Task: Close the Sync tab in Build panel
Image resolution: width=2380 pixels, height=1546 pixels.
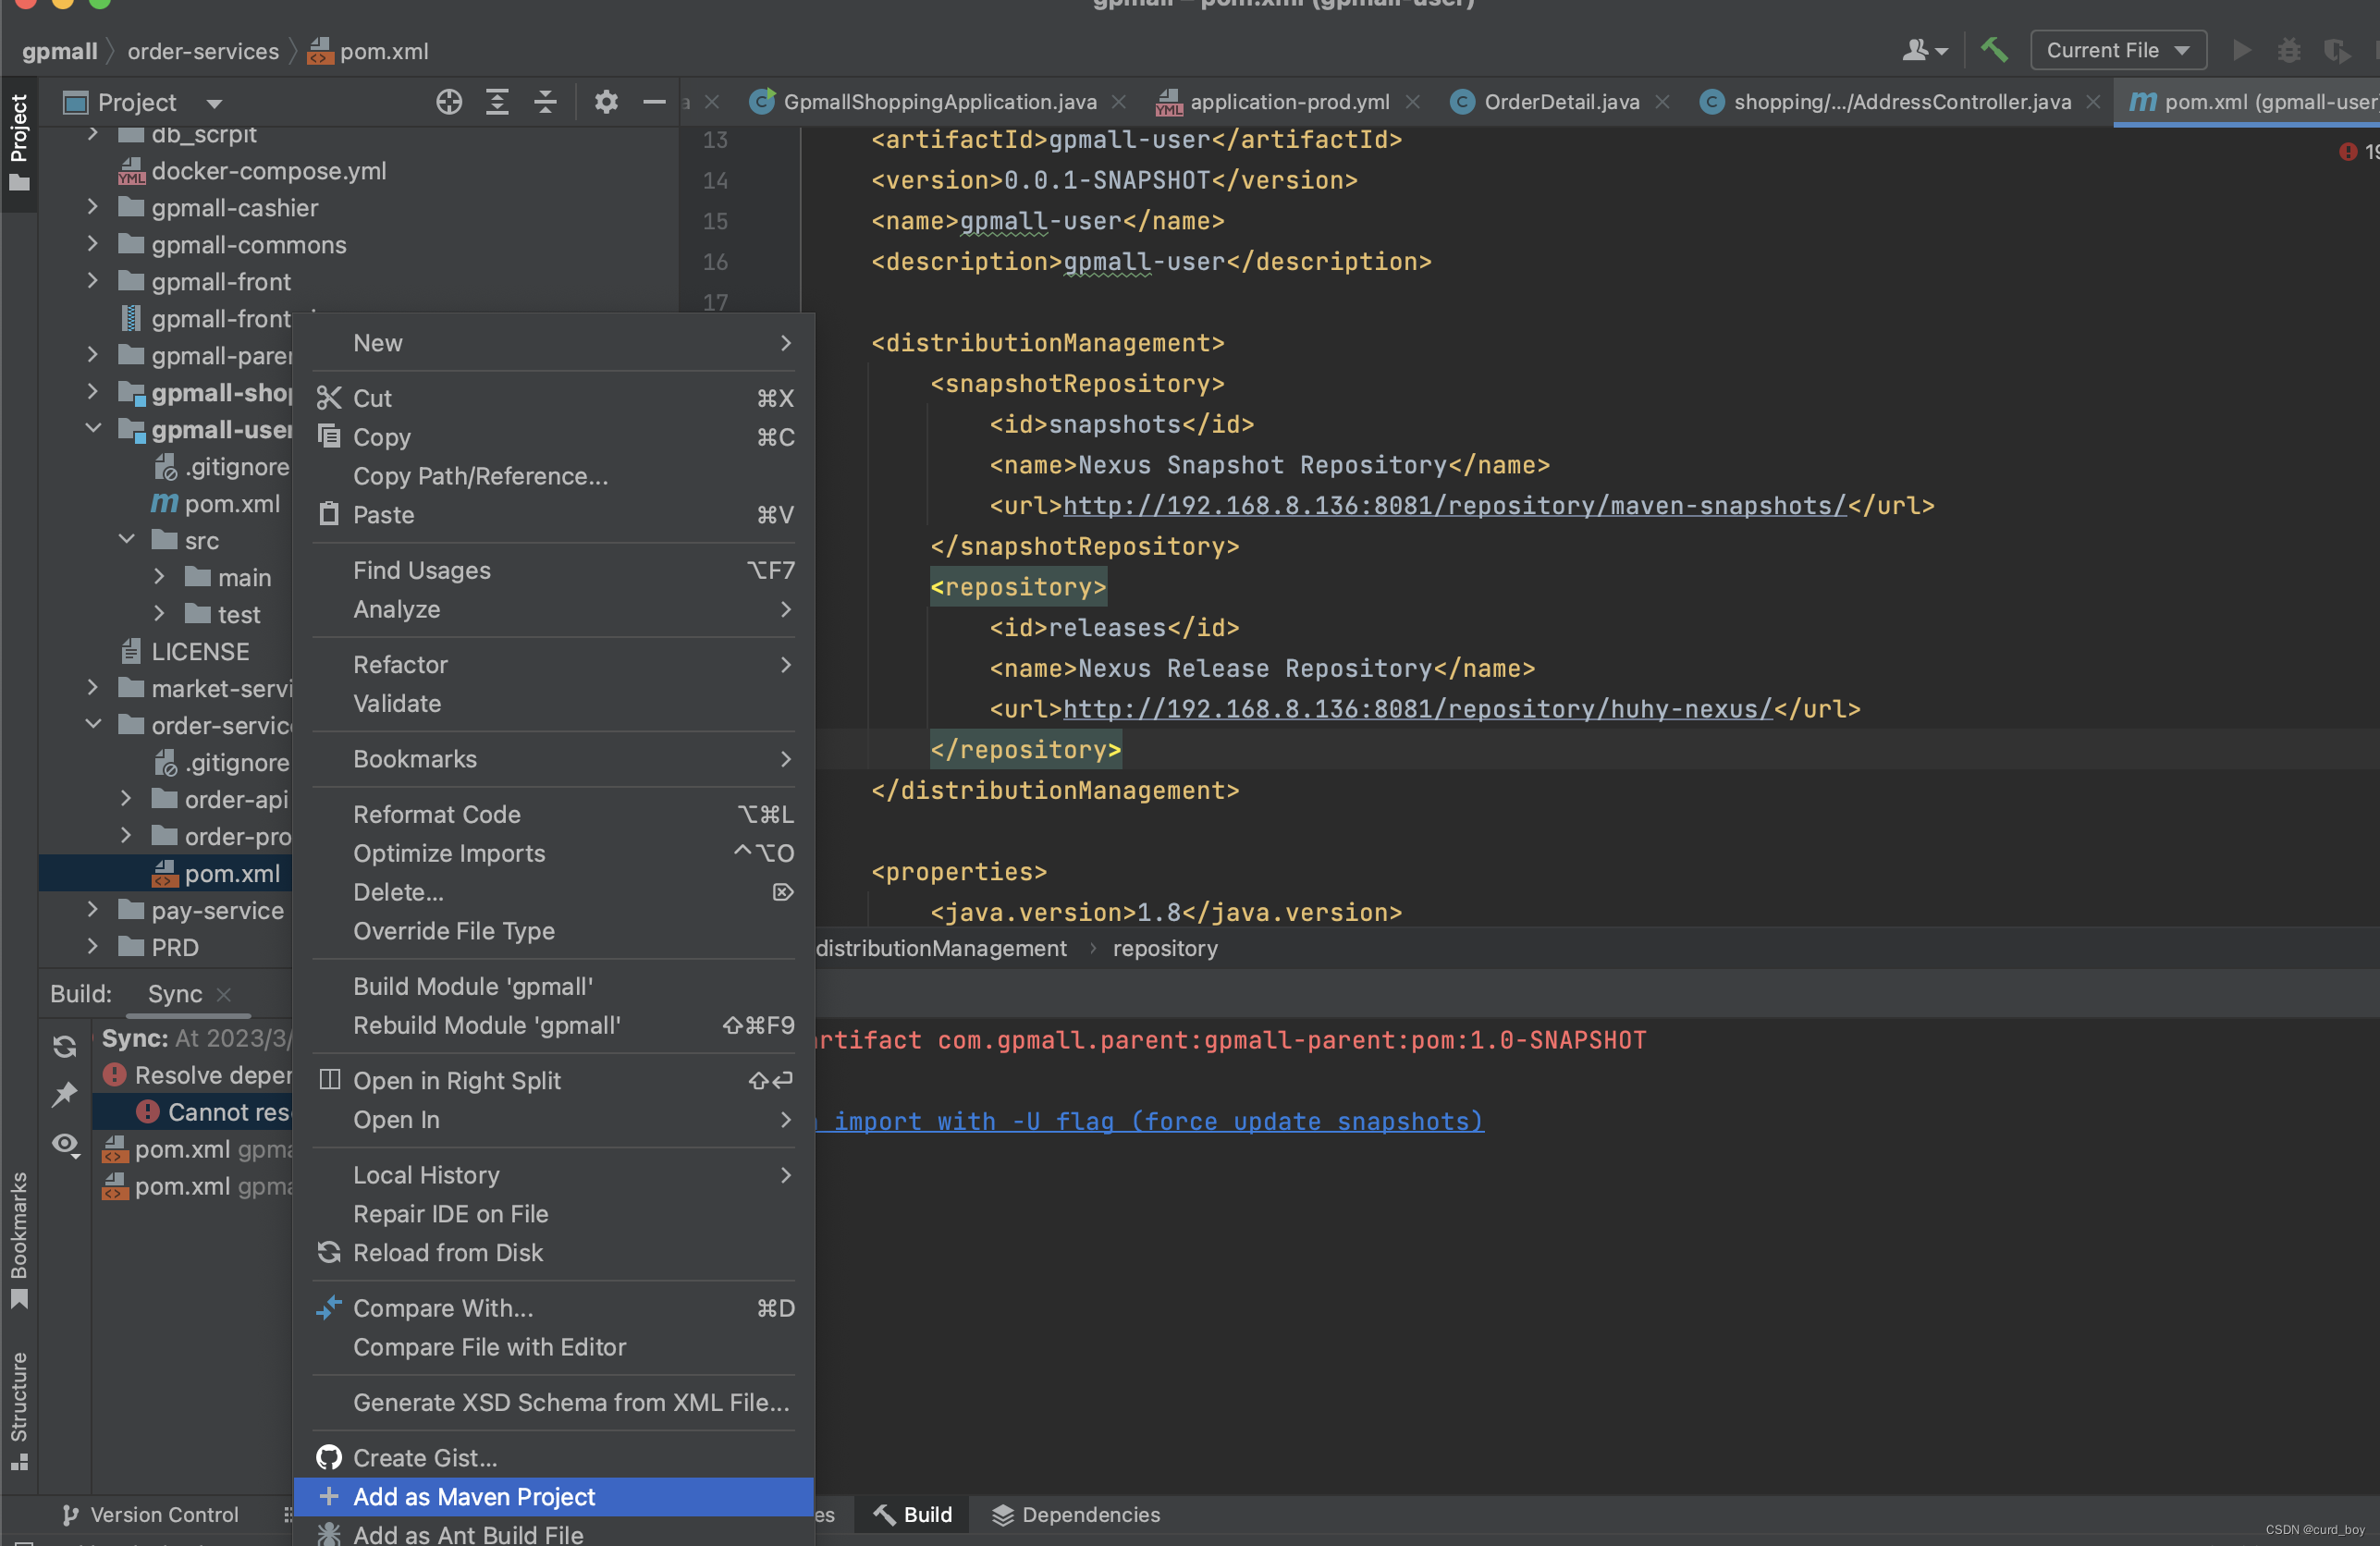Action: click(224, 994)
